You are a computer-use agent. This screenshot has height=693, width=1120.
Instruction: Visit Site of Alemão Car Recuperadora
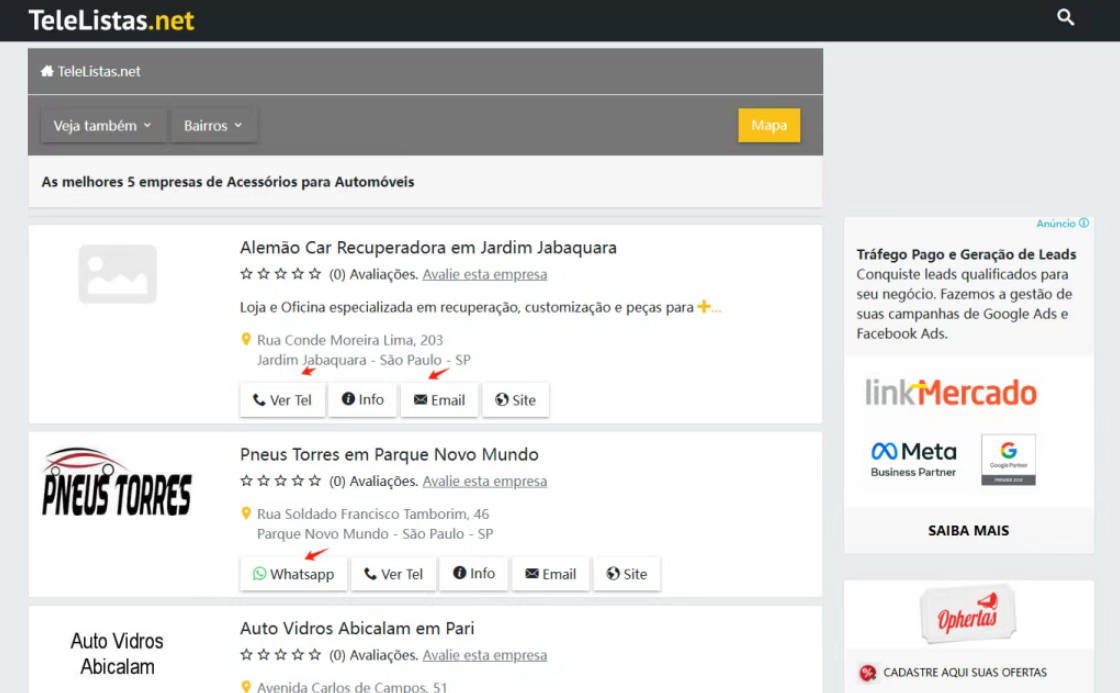(x=515, y=400)
